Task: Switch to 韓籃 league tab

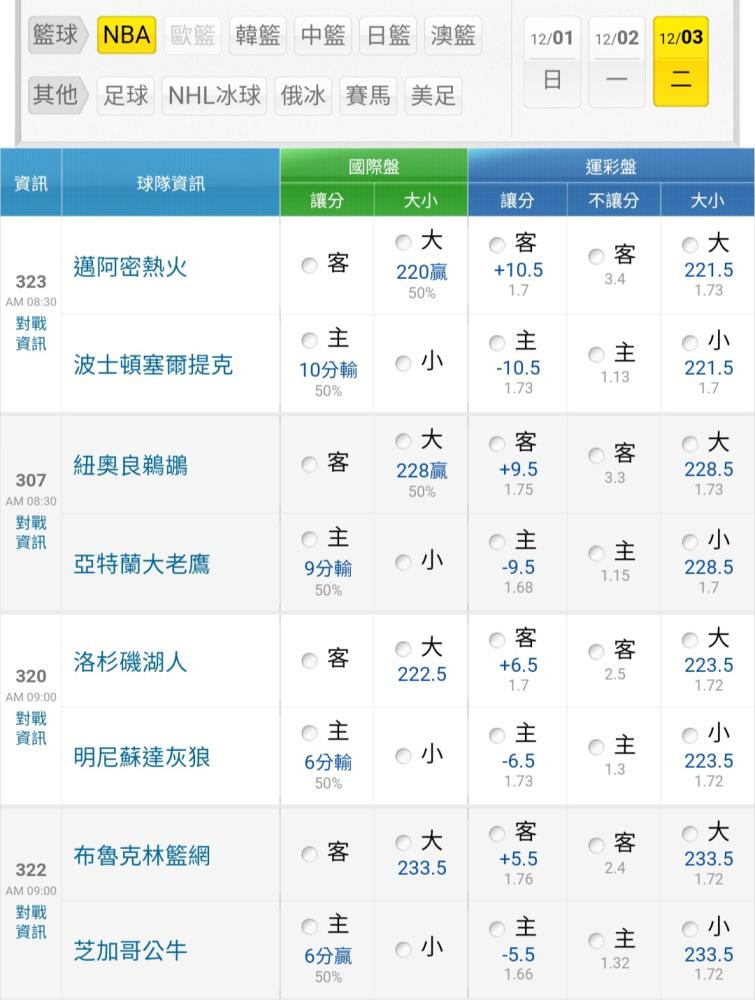Action: [x=258, y=35]
